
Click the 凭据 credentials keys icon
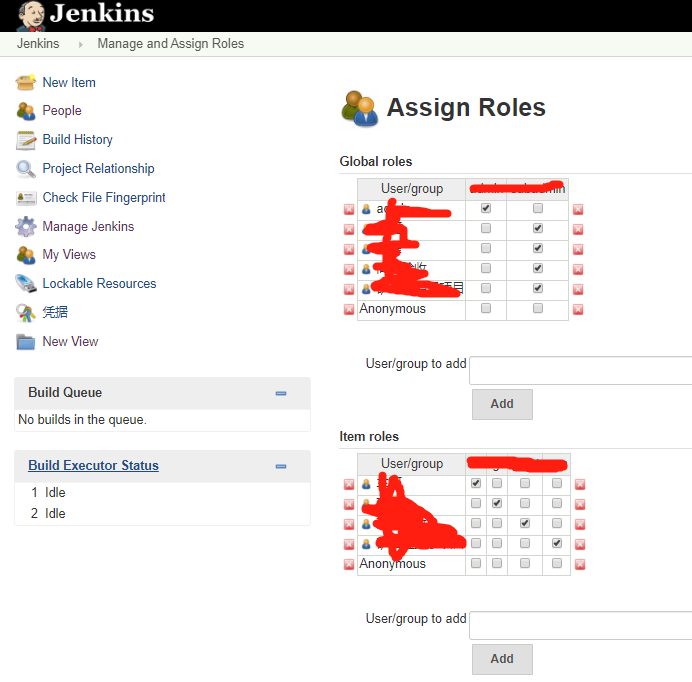[26, 313]
